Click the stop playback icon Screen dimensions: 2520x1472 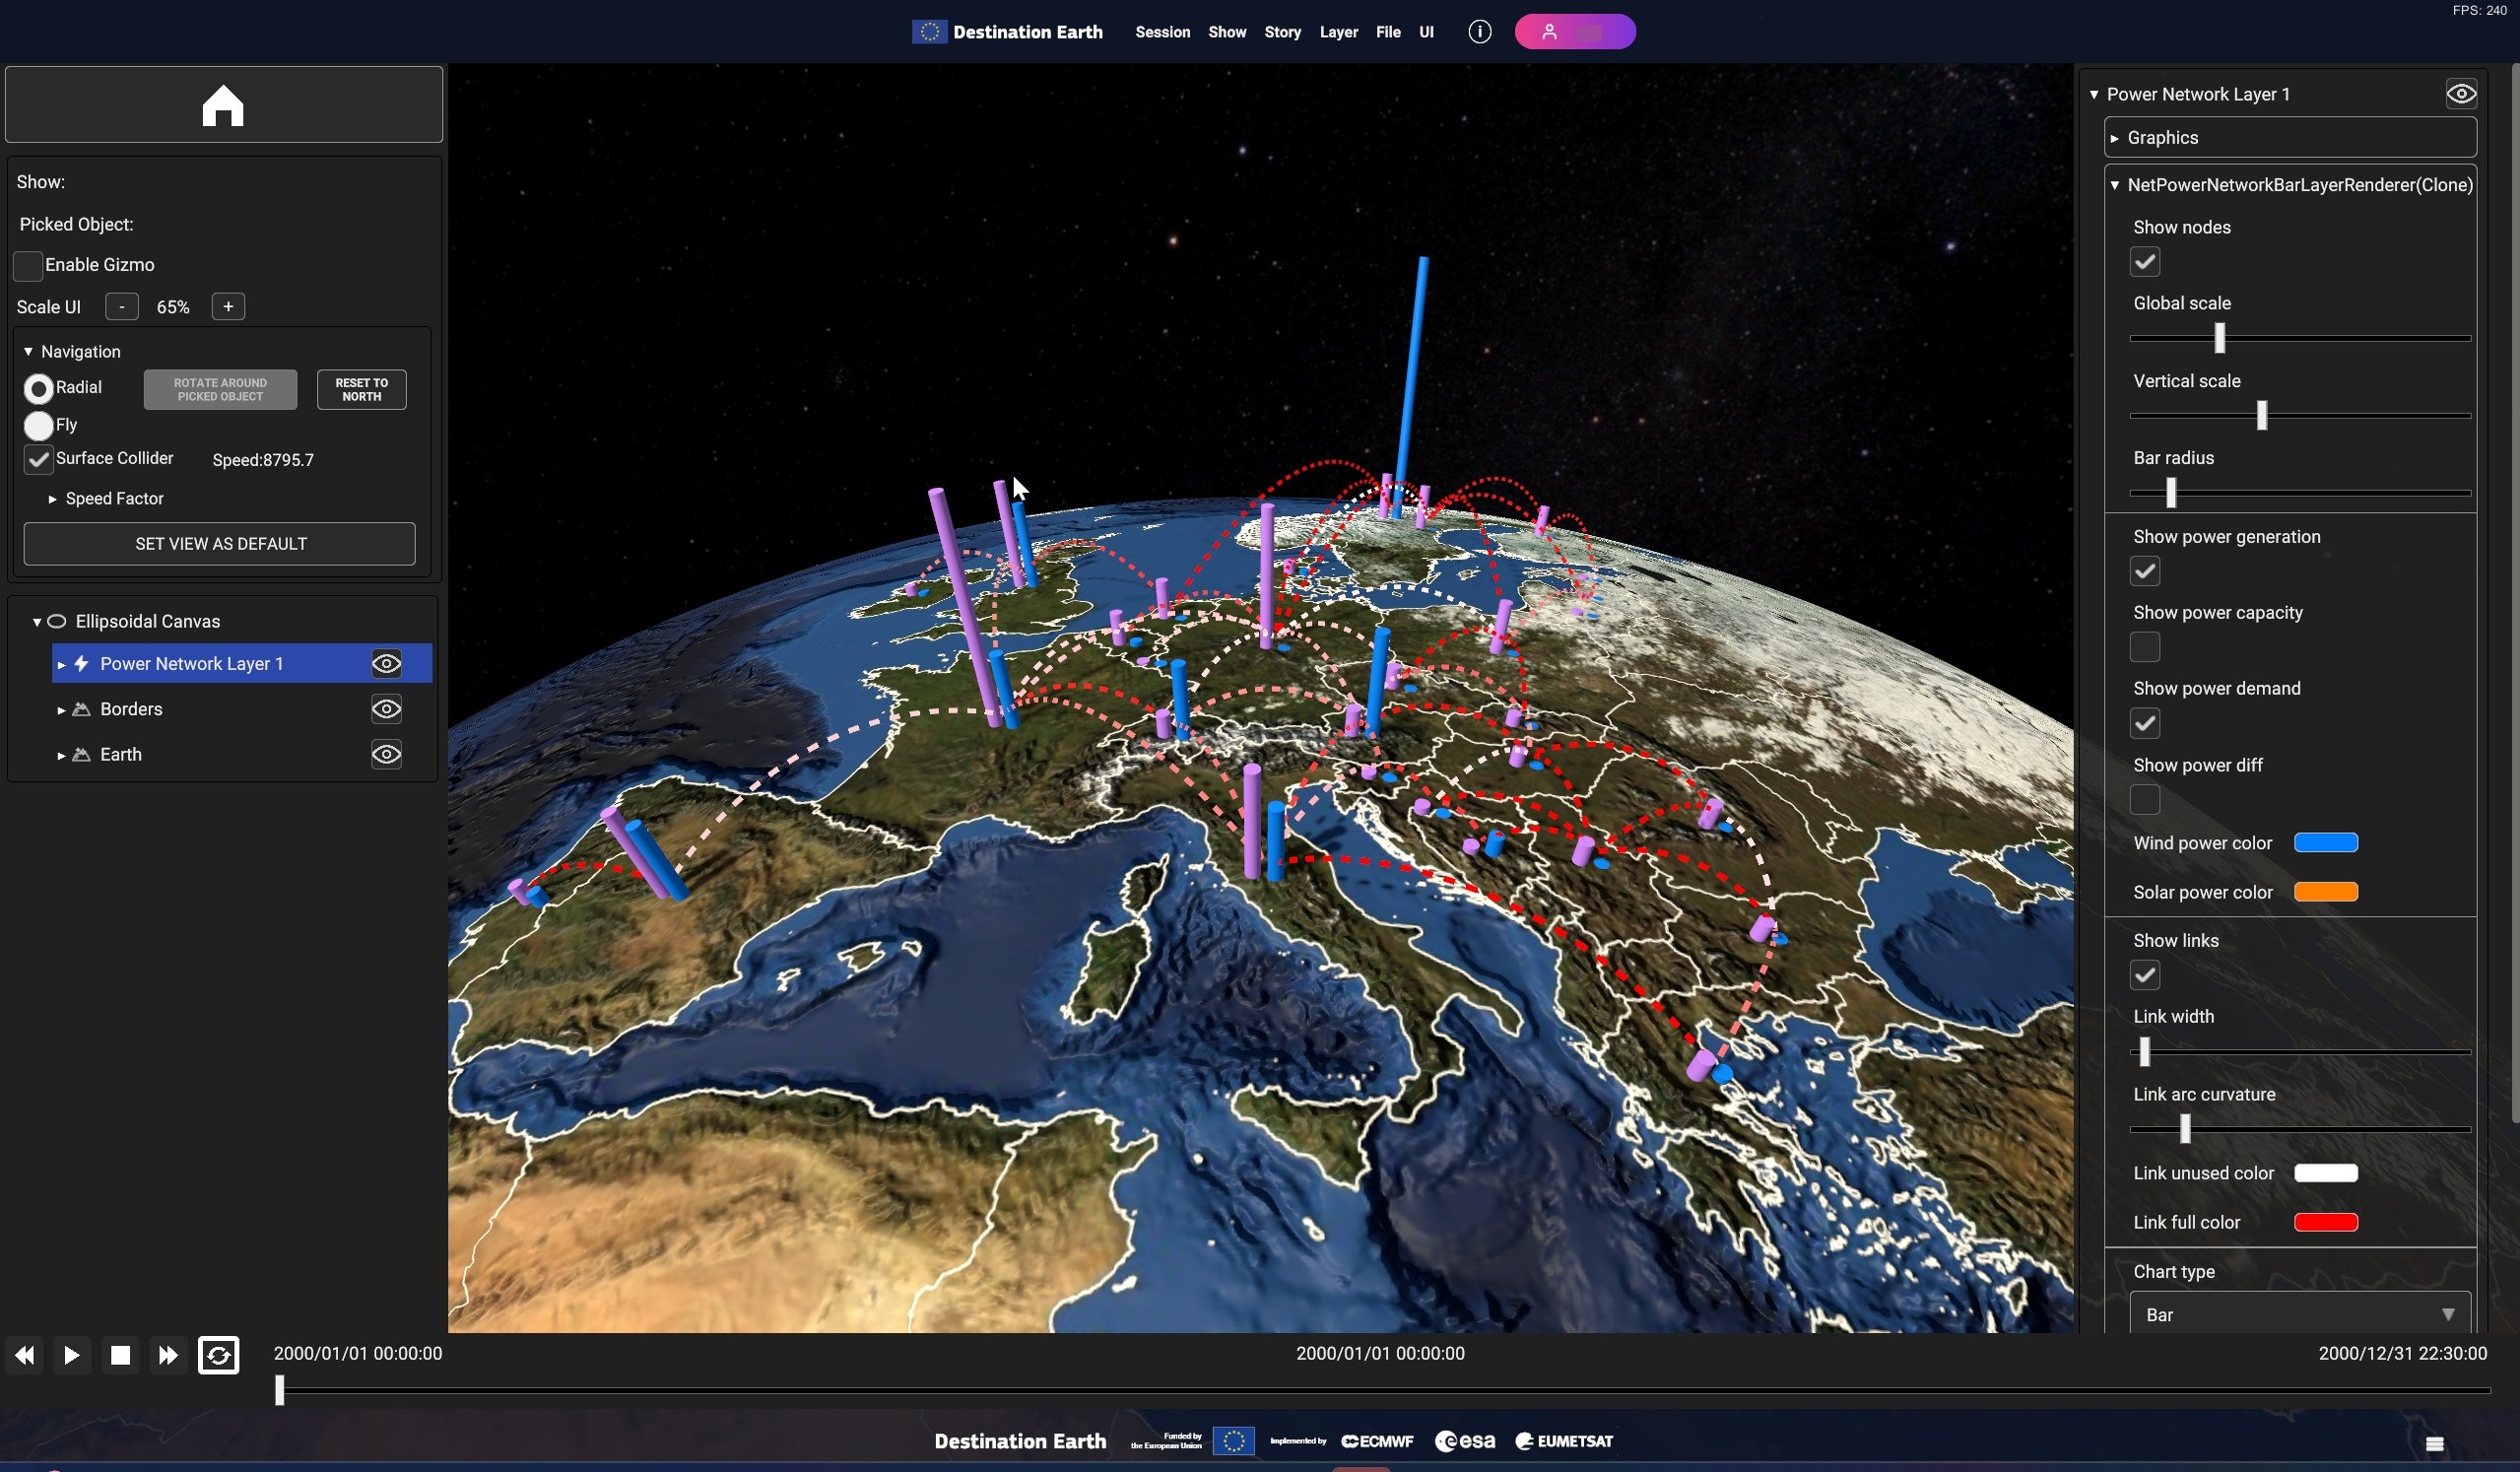click(x=120, y=1355)
